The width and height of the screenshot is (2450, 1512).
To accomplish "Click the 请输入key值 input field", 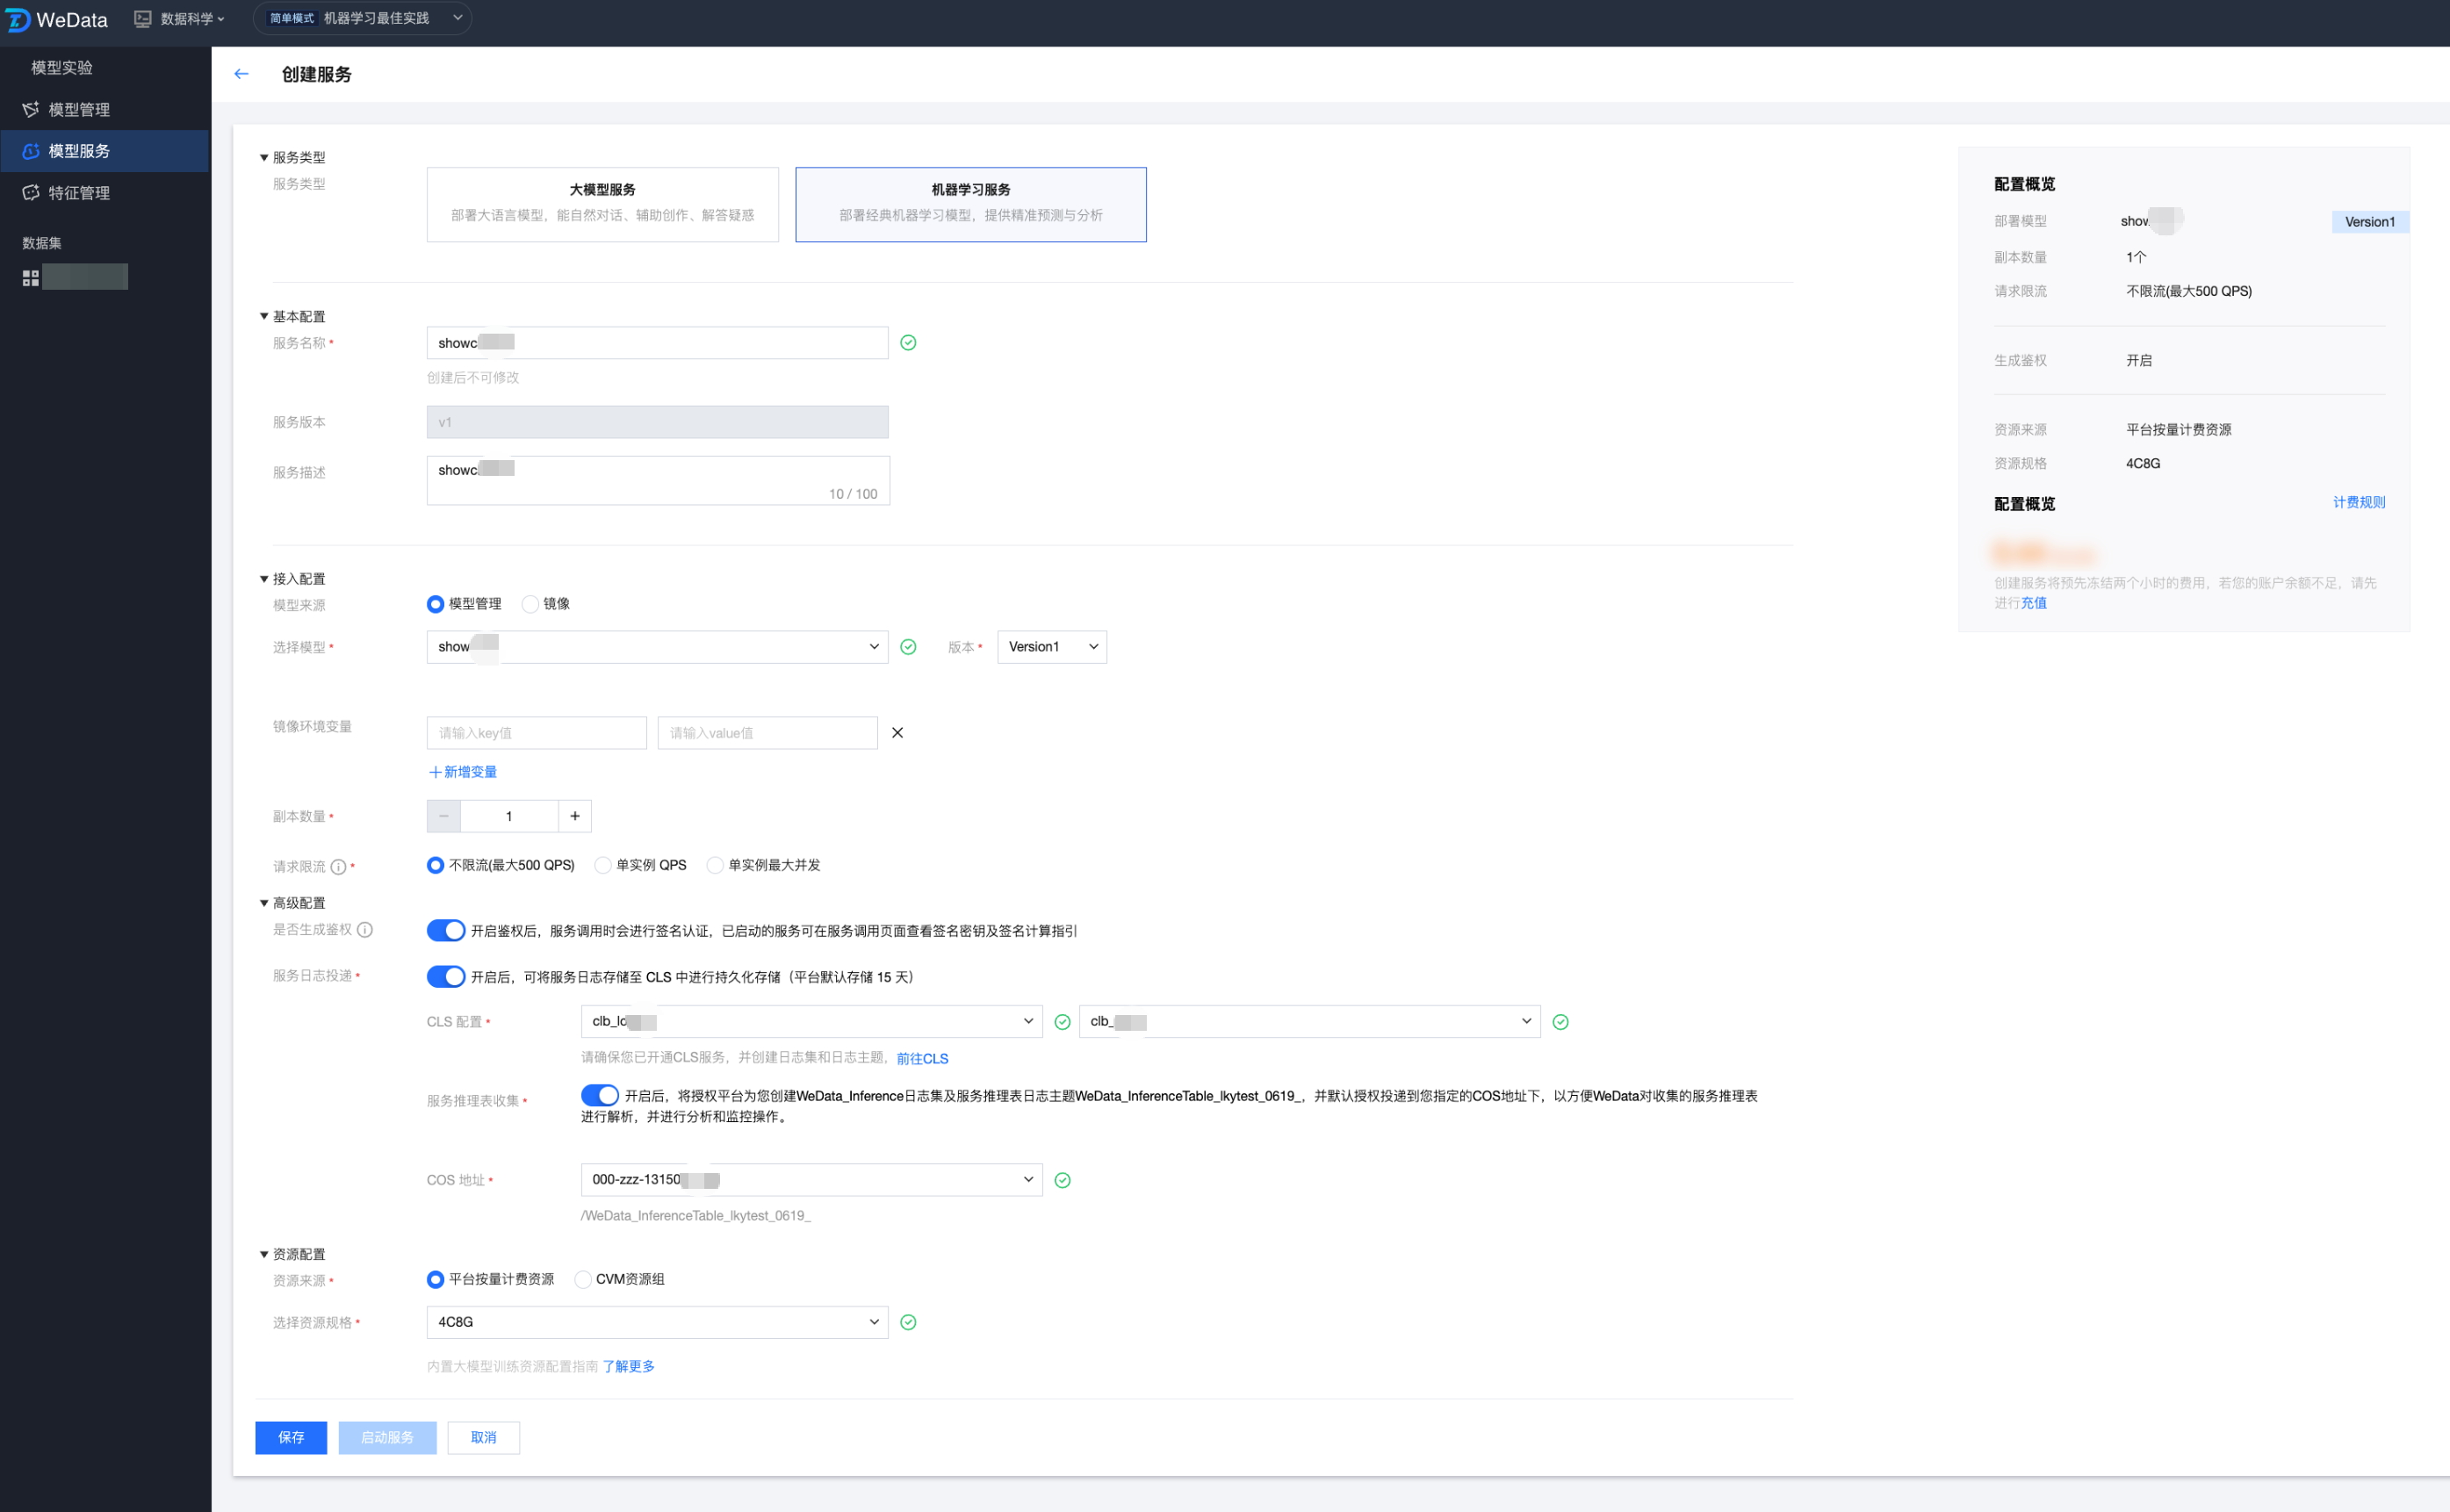I will (x=536, y=733).
